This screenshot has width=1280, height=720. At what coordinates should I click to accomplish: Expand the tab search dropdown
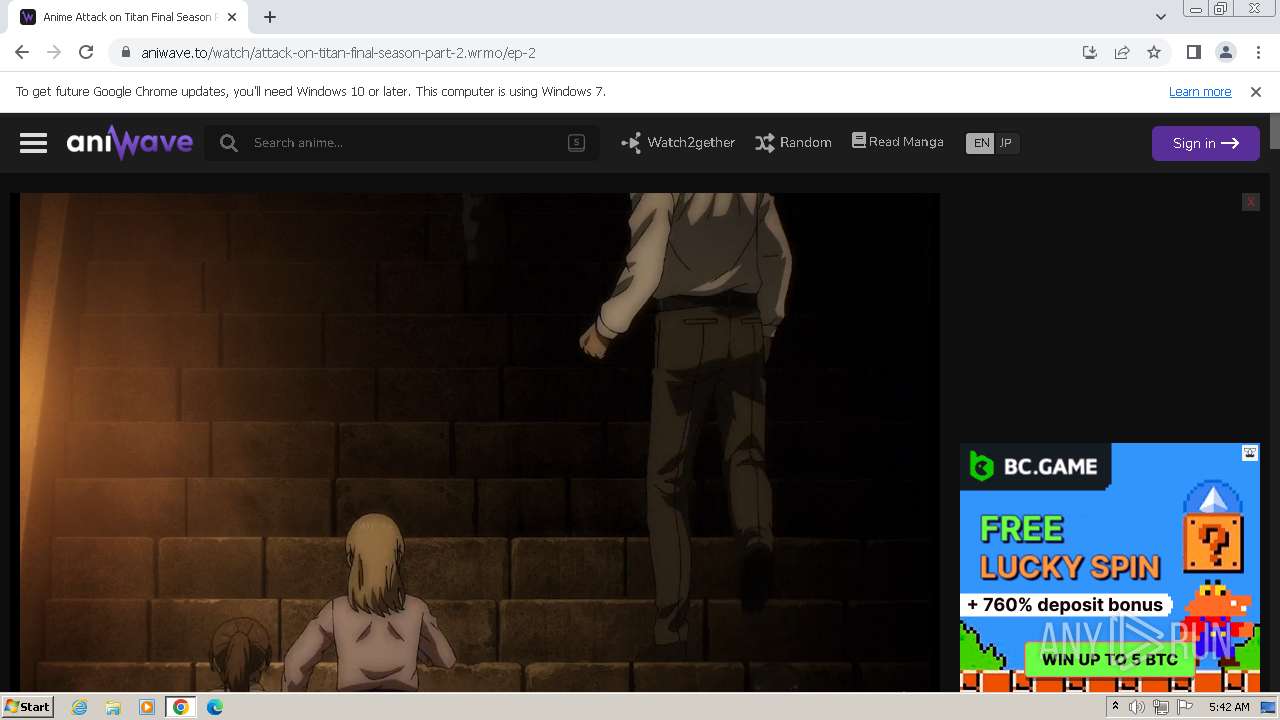[1160, 17]
